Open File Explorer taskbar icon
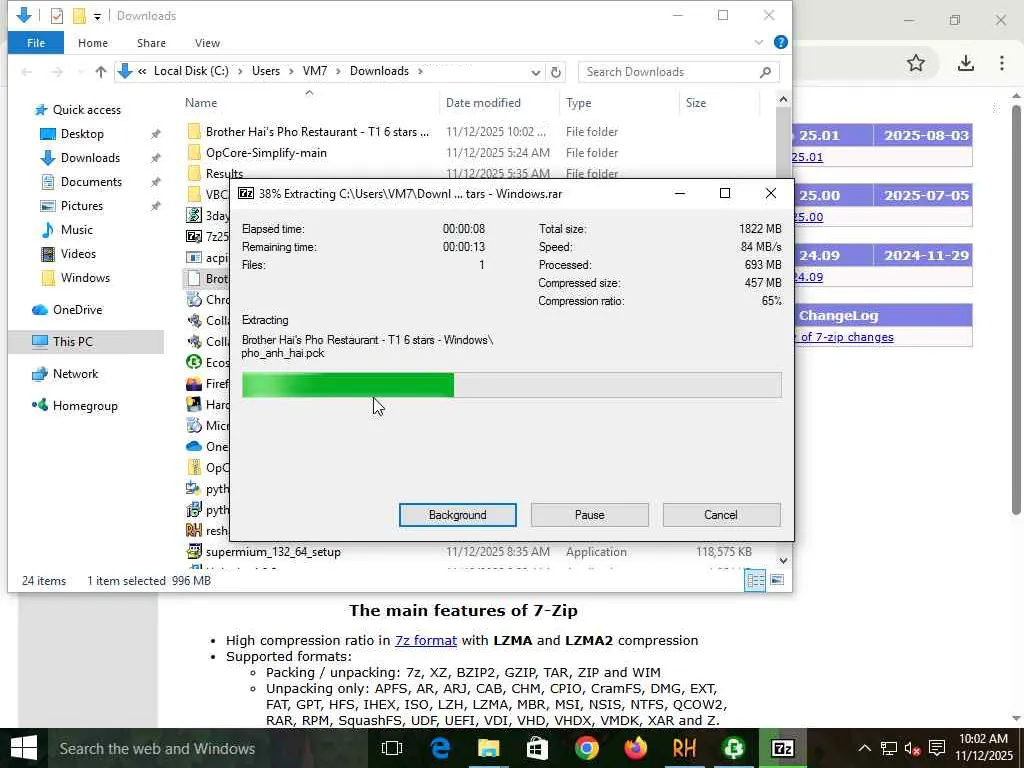Viewport: 1024px width, 768px height. coord(488,748)
